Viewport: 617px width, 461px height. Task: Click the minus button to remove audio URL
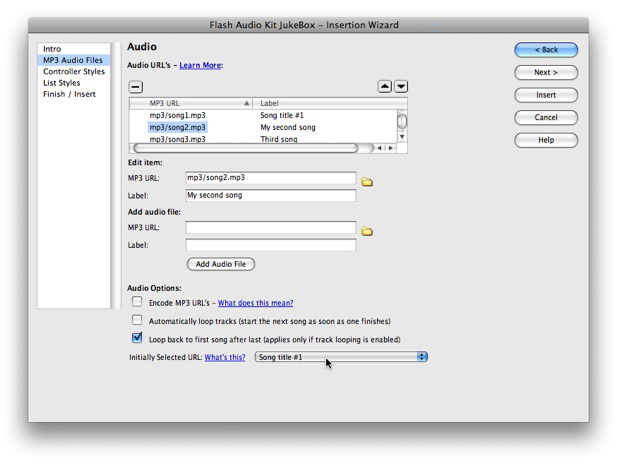point(136,87)
